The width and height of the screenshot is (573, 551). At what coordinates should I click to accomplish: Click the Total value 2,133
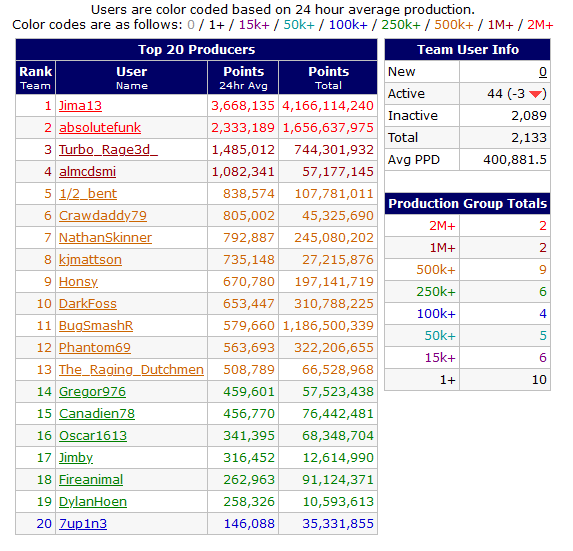pyautogui.click(x=529, y=138)
